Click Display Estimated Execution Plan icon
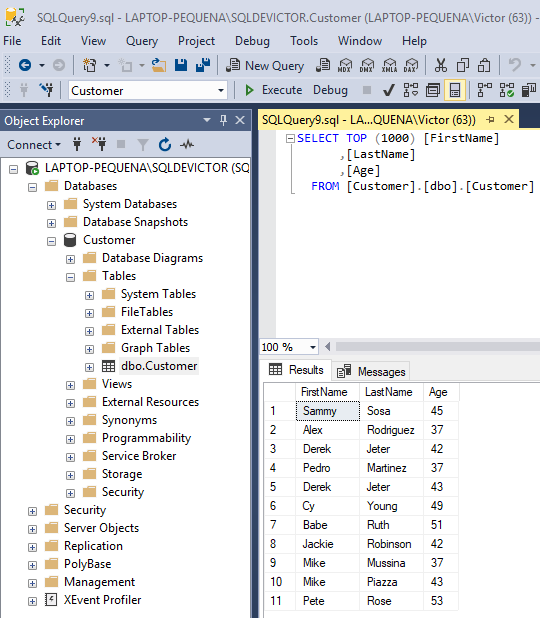Screen dimensions: 540x618 411,90
